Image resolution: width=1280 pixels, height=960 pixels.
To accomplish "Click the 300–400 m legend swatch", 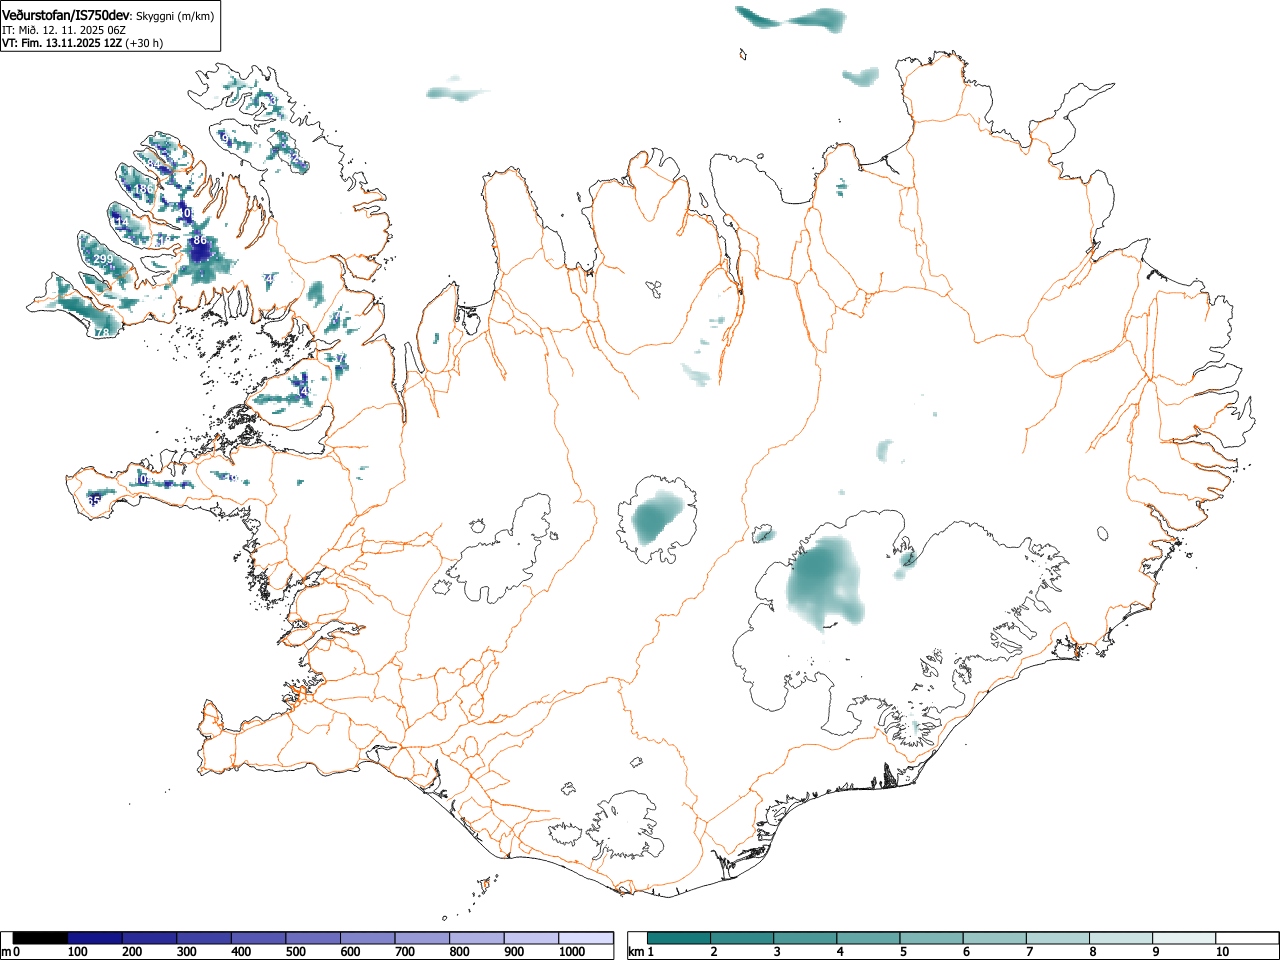I will 204,939.
